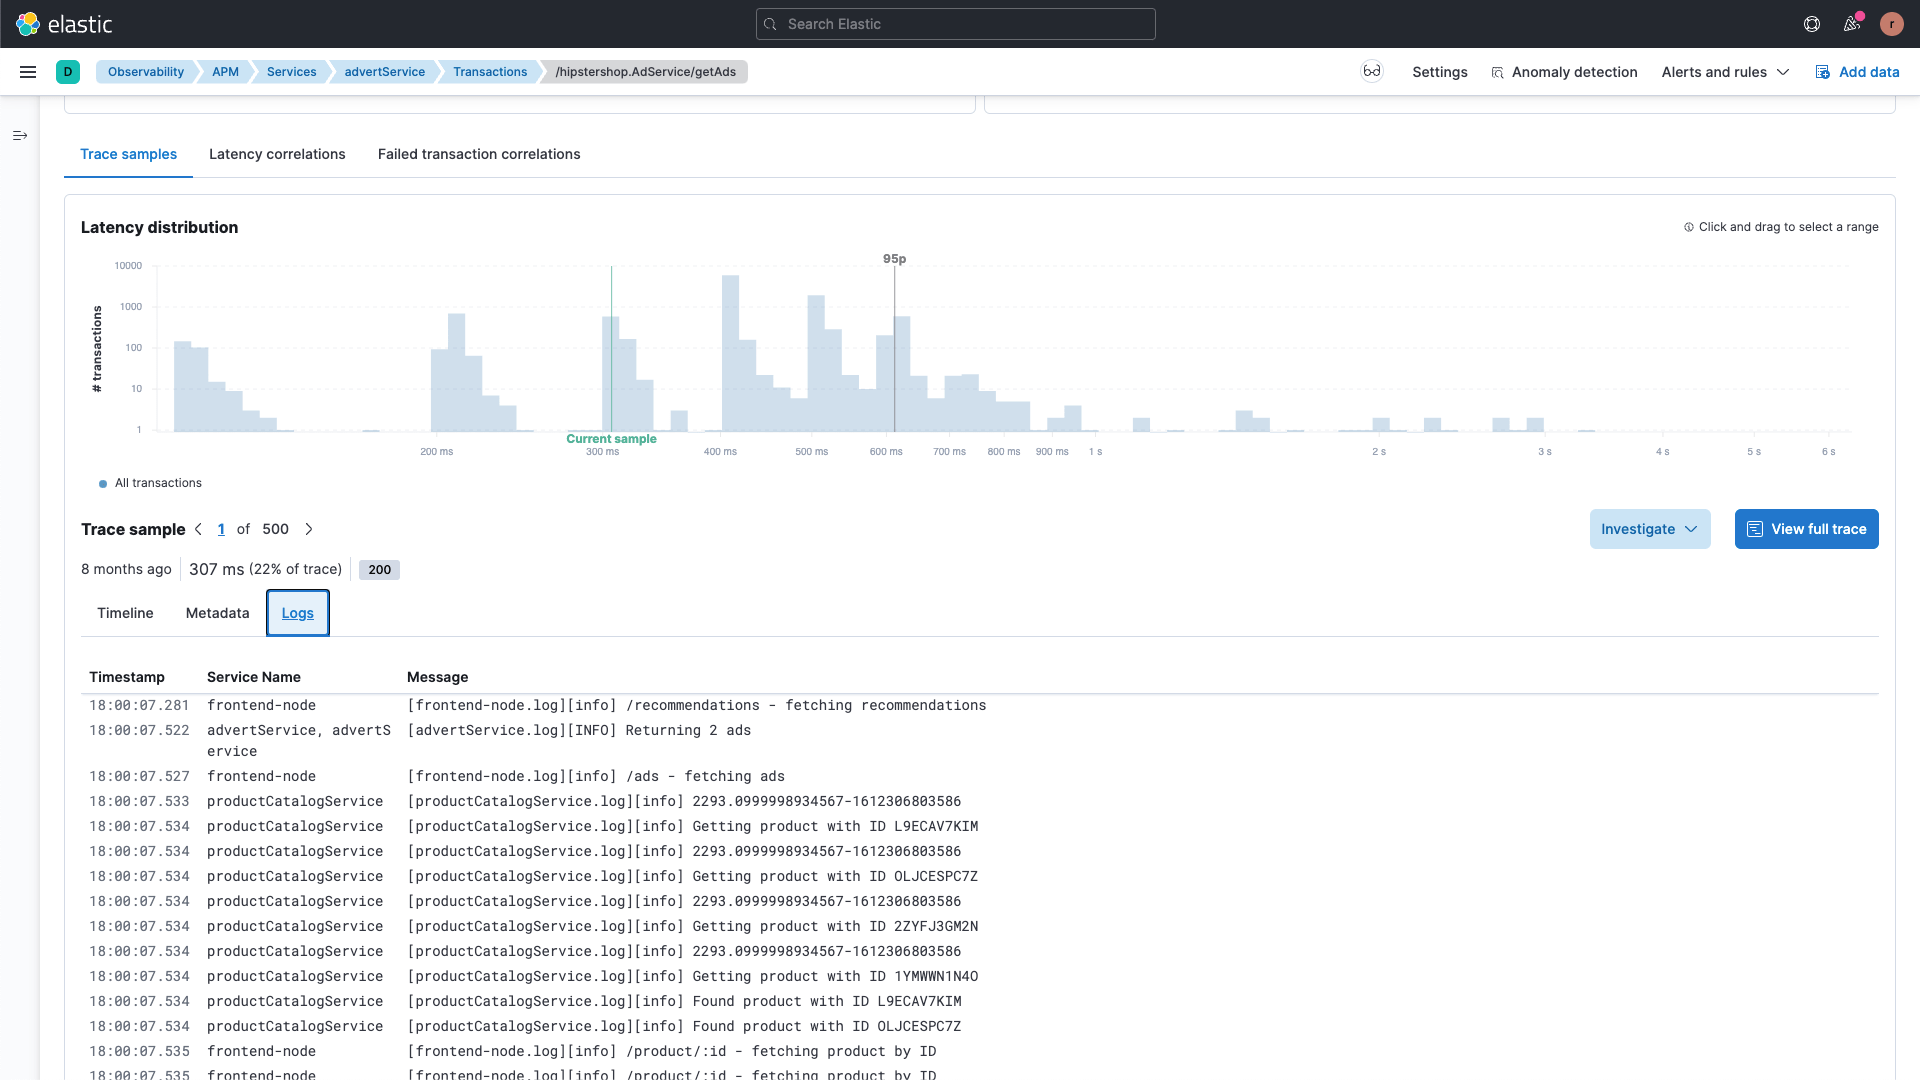Click log 'Getting product with ID OLJCESPC7Z'

[692, 876]
